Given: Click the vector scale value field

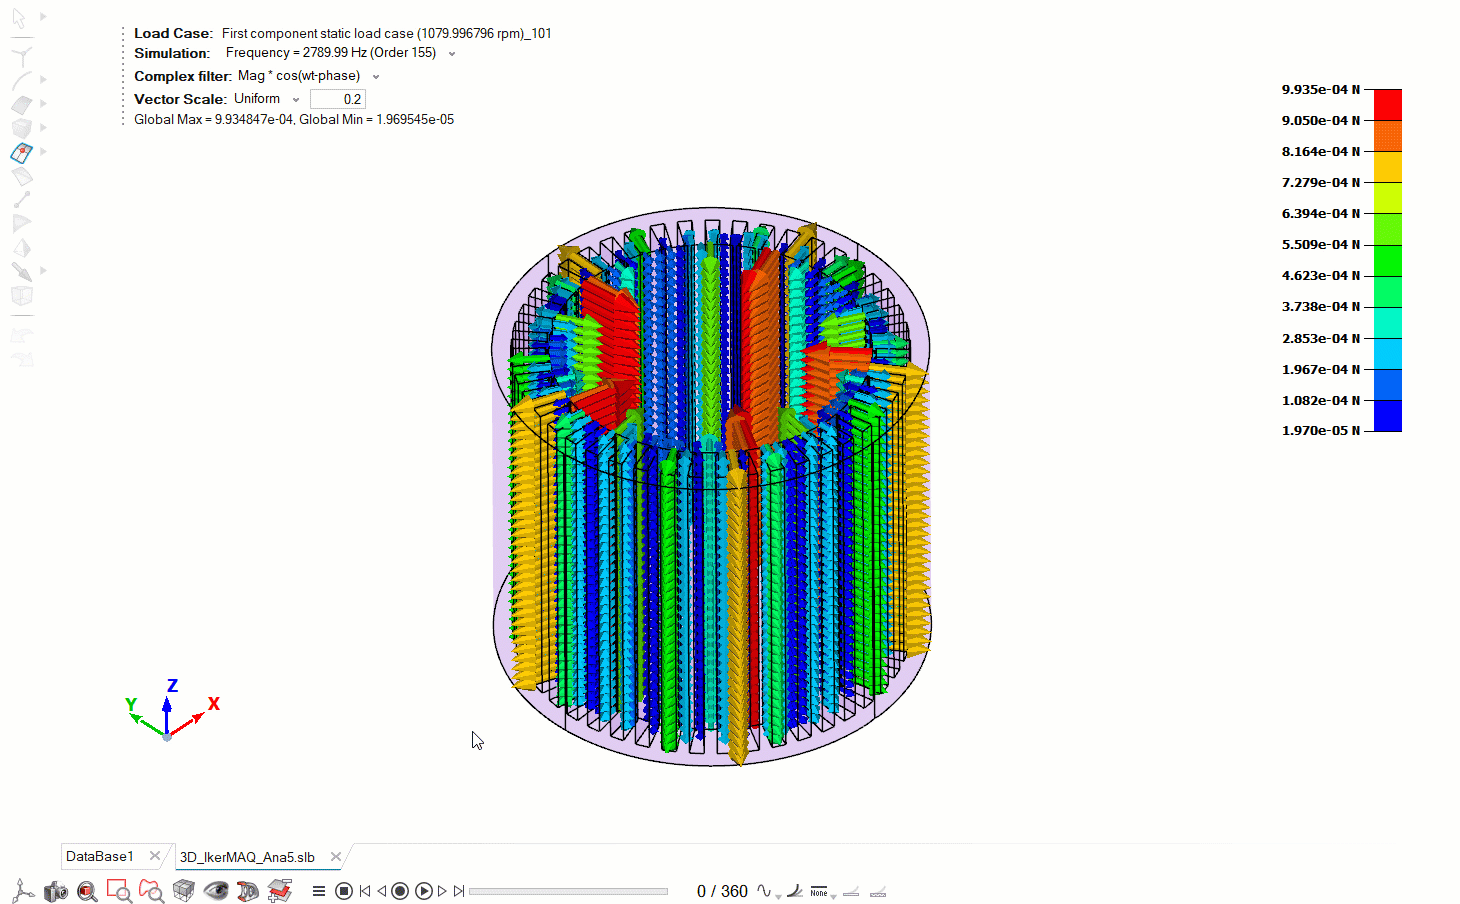Looking at the screenshot, I should [x=338, y=99].
